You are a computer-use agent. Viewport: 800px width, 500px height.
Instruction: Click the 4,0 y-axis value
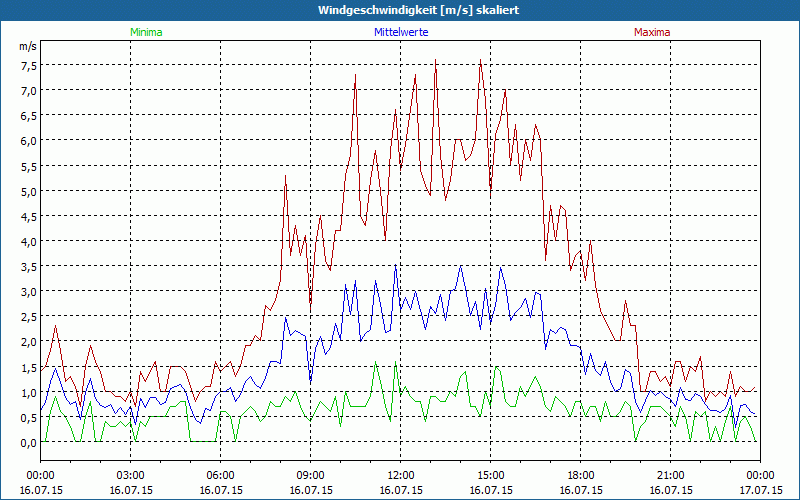tap(28, 241)
